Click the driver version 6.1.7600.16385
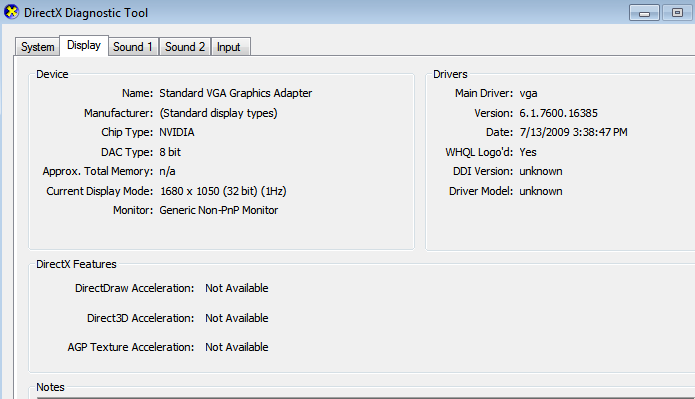 coord(558,113)
